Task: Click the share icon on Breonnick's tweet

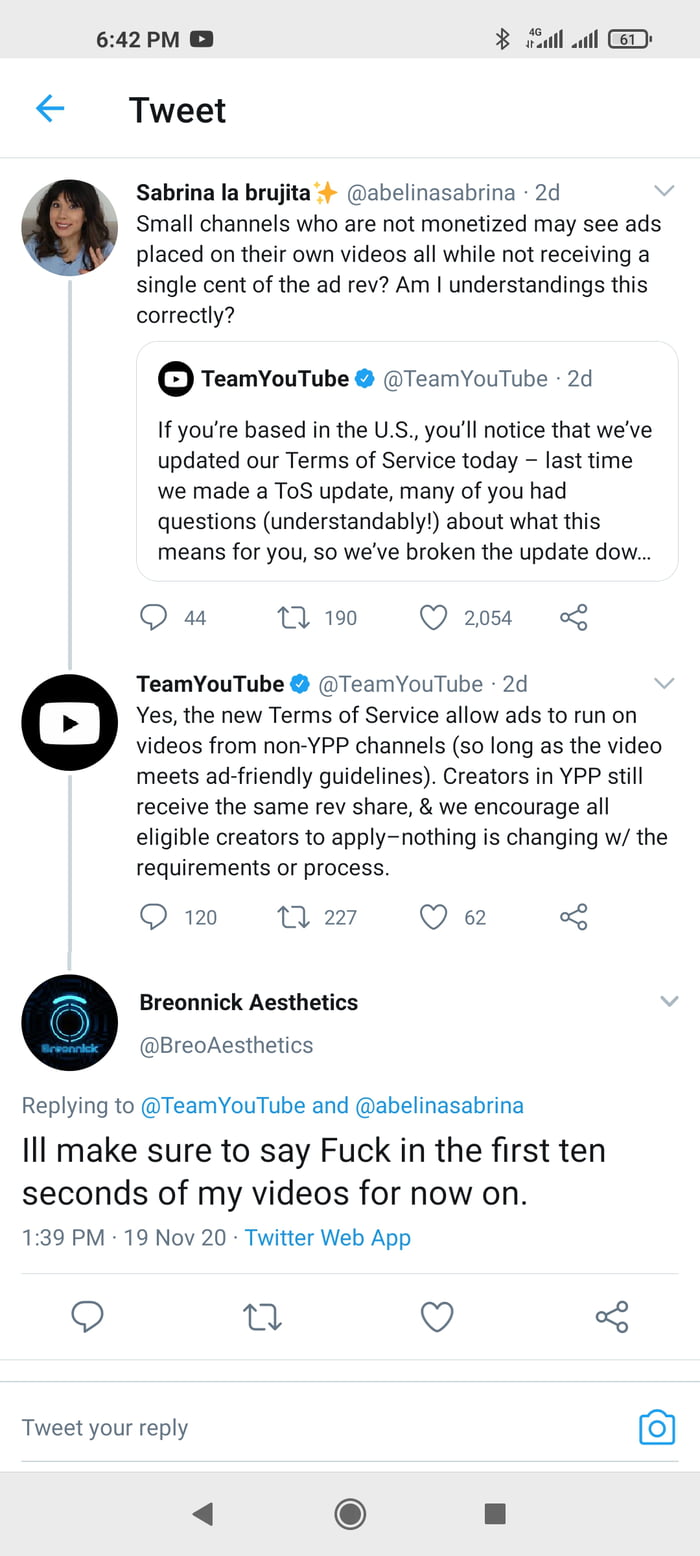Action: (x=612, y=1318)
